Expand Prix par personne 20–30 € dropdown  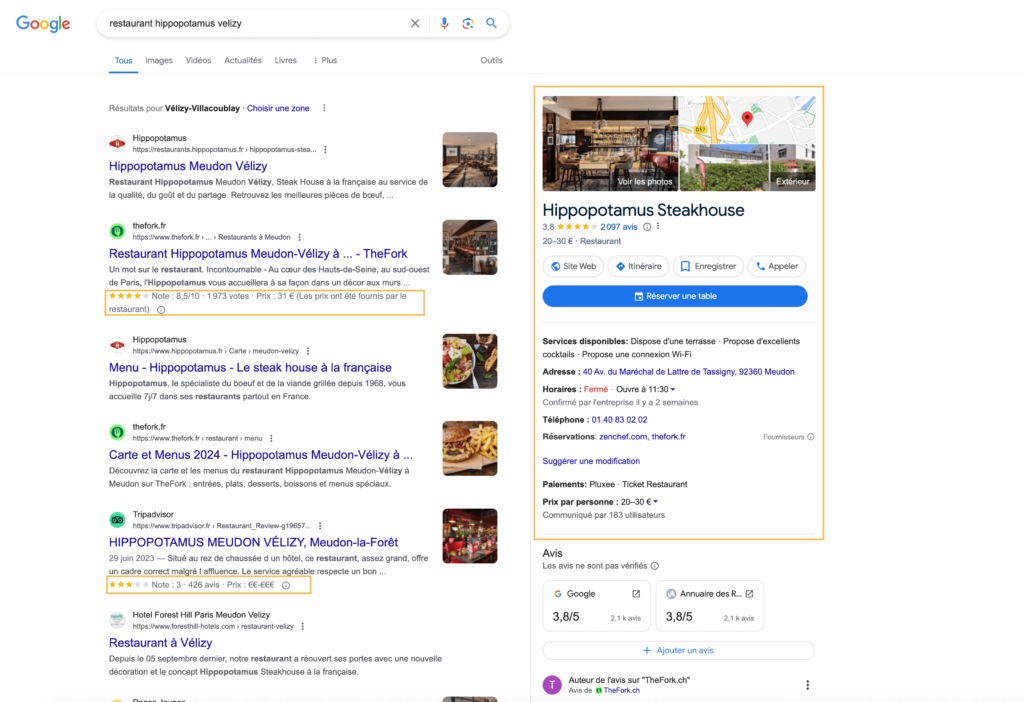click(656, 502)
